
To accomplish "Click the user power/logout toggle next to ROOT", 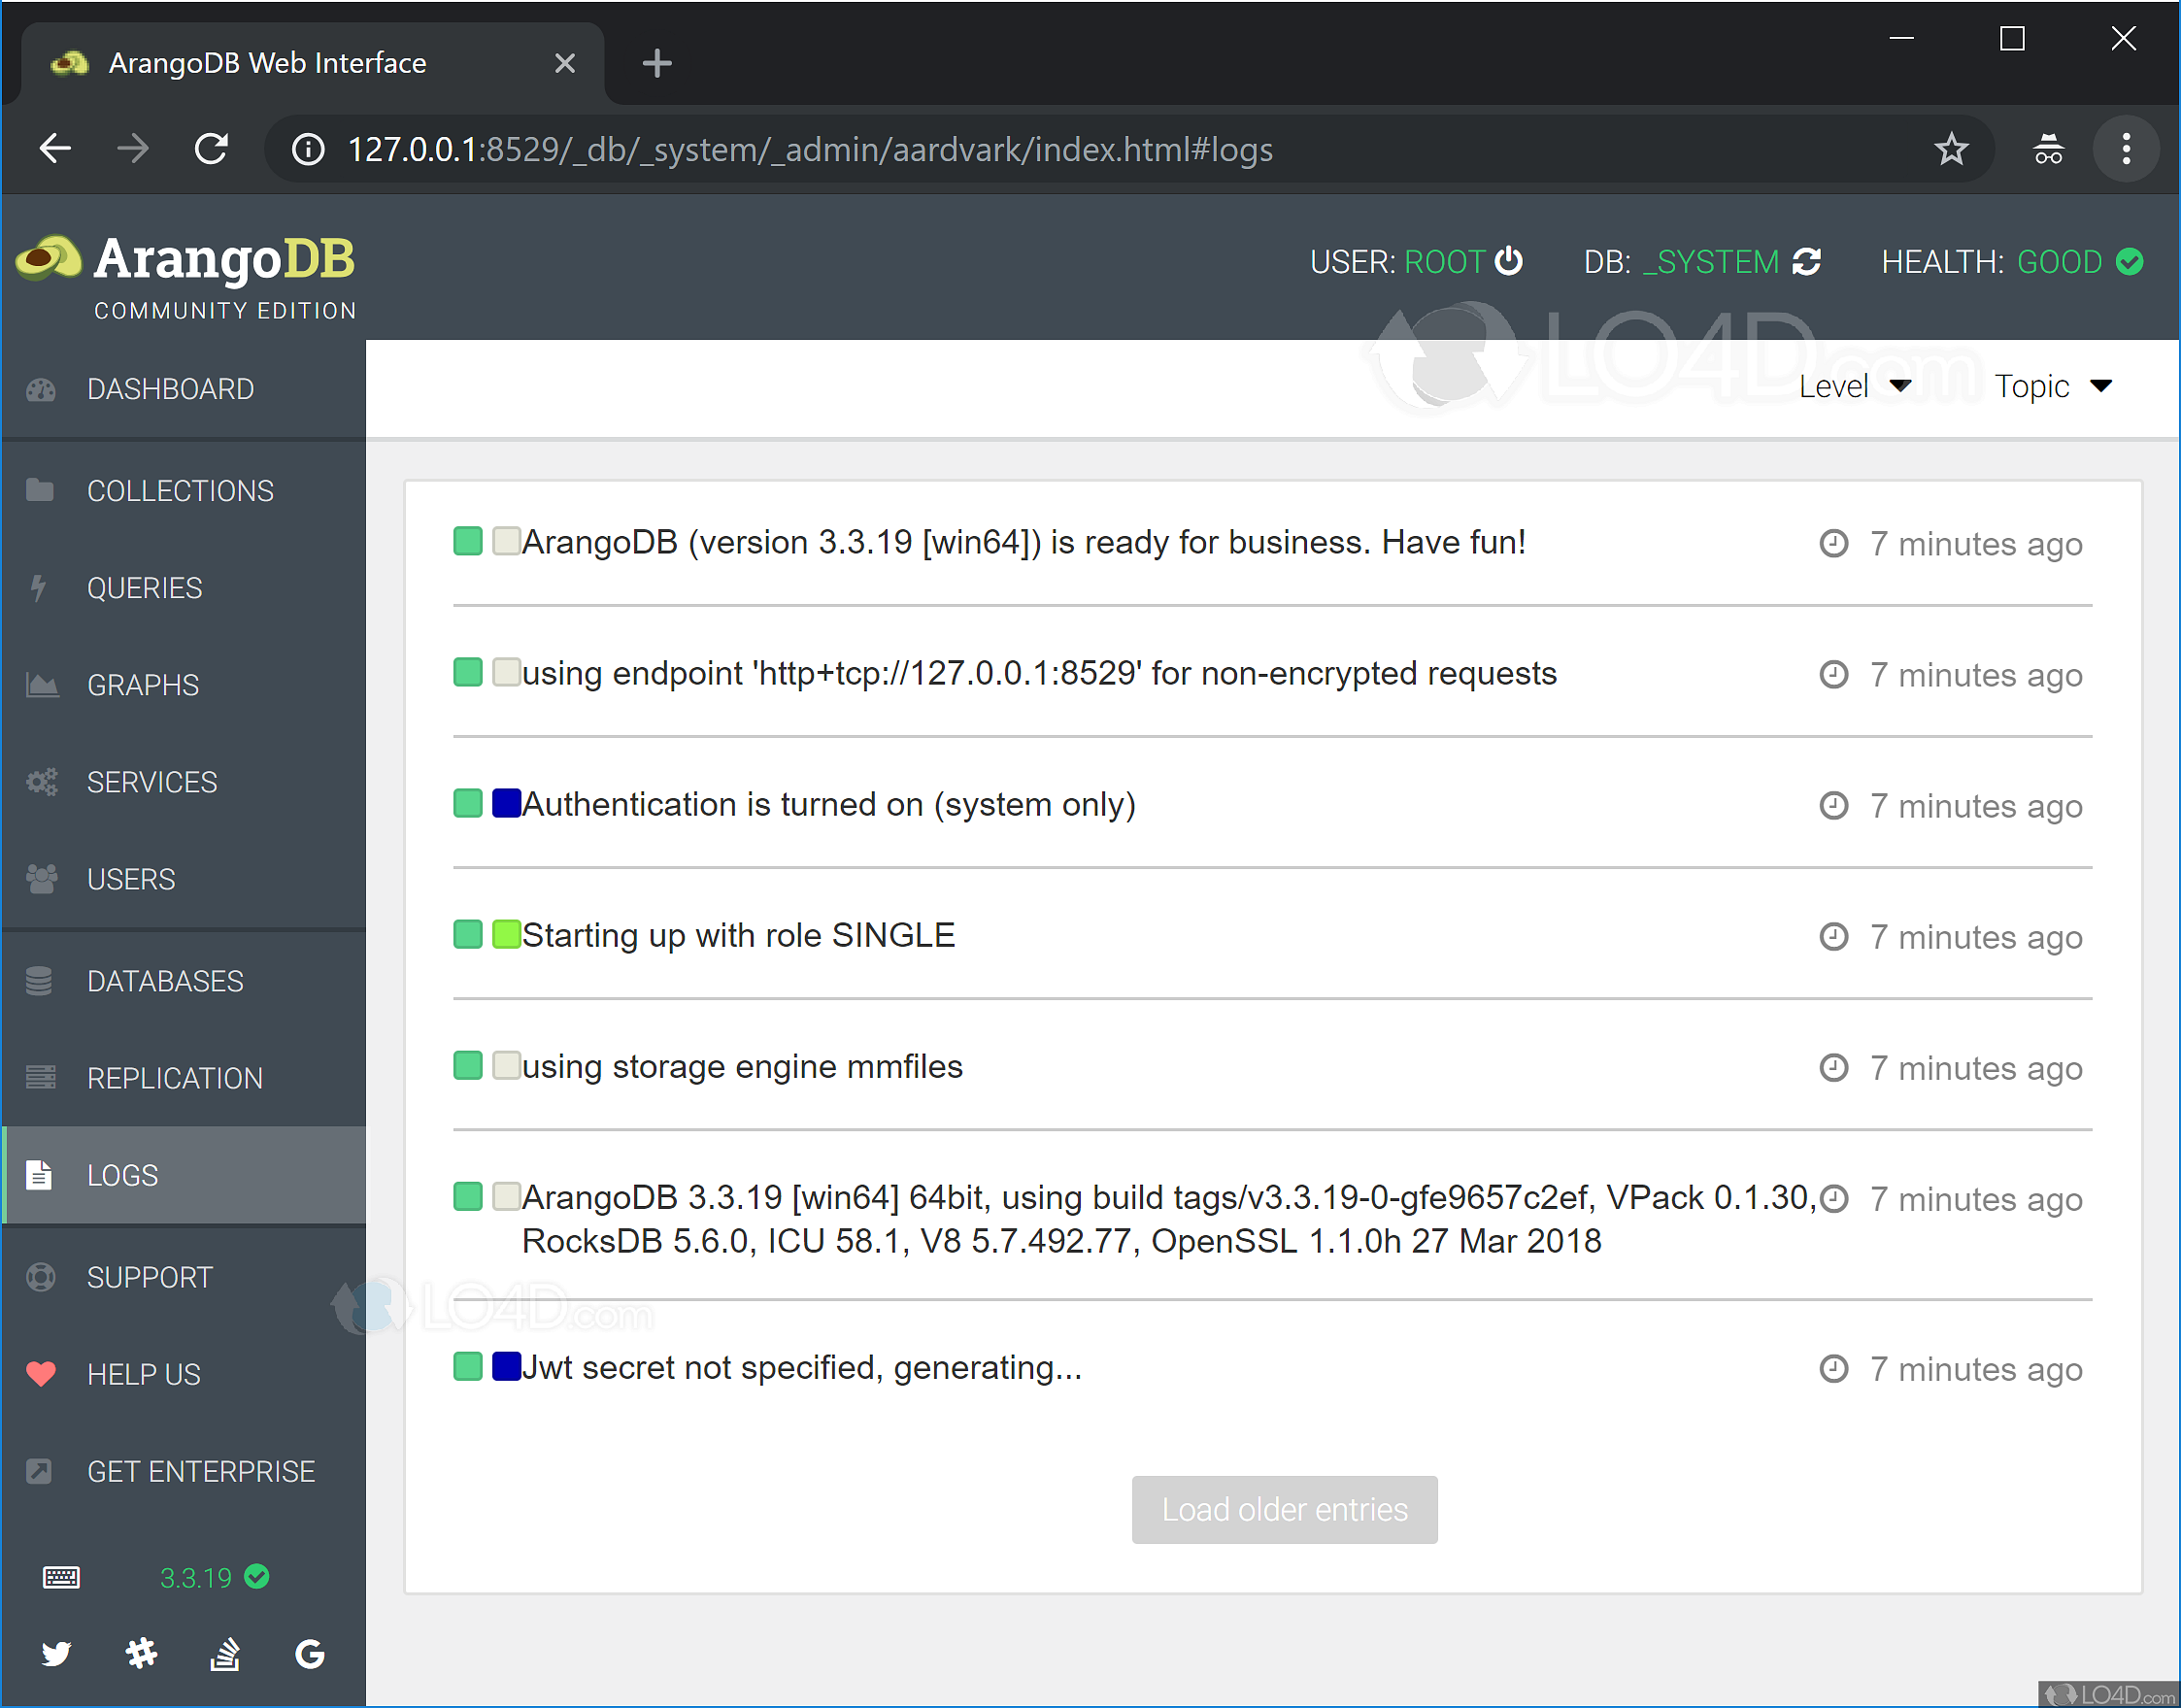I will [x=1510, y=261].
